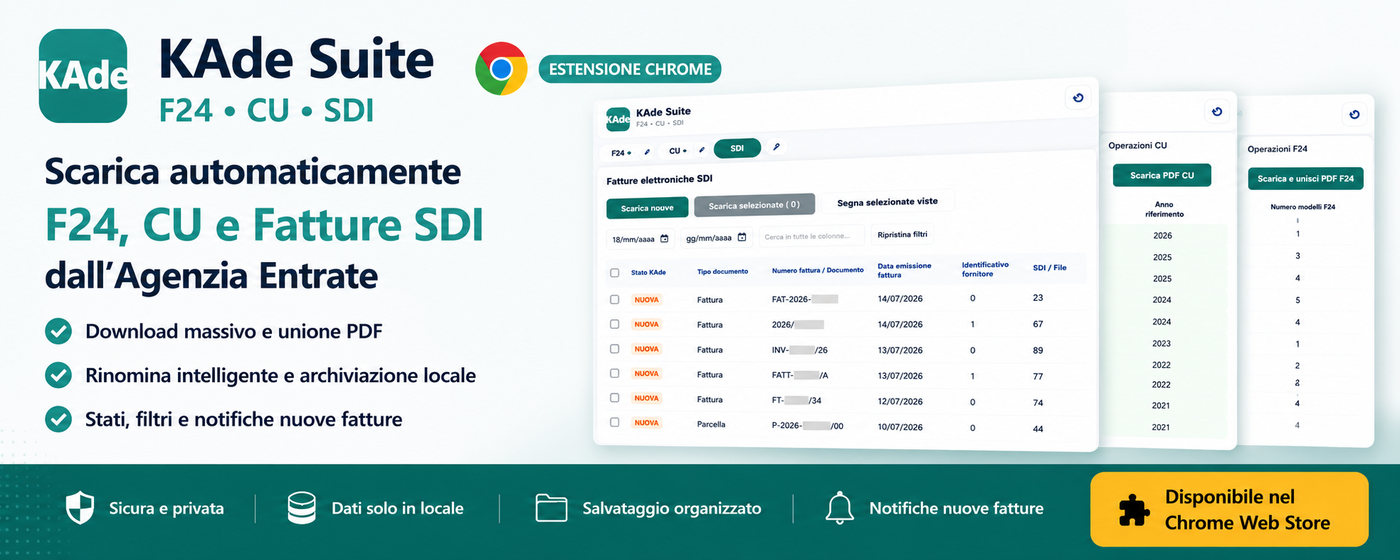Viewport: 1400px width, 560px height.
Task: Click the folder icon beside Salvataggio organizzato
Action: pos(551,508)
